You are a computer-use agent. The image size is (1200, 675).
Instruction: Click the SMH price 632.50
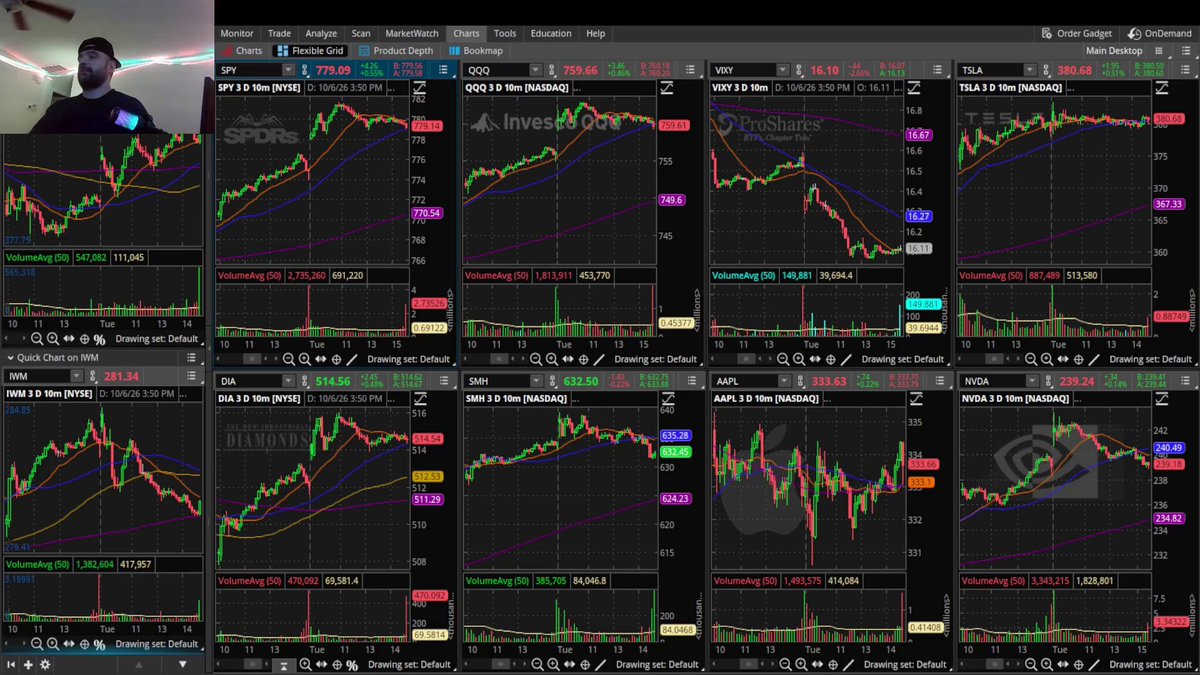click(x=581, y=381)
